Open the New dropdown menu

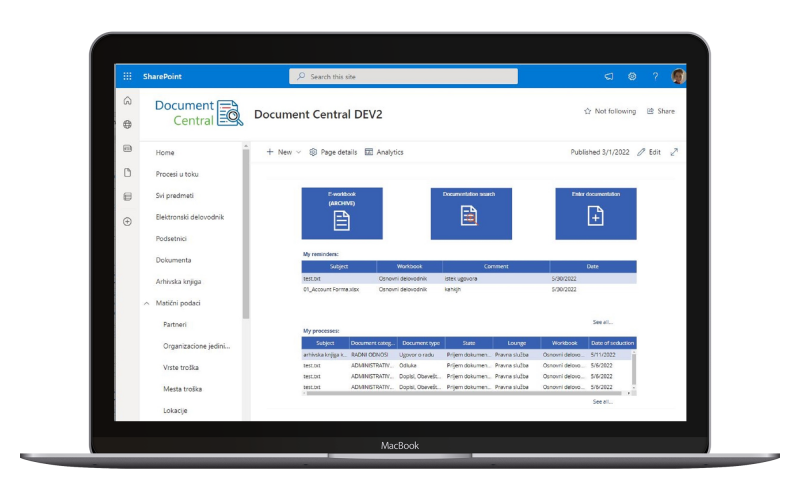point(283,152)
